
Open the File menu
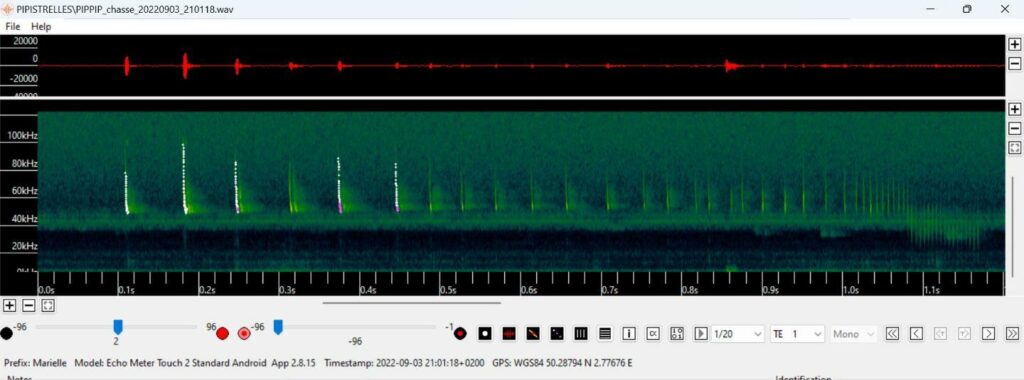click(12, 27)
